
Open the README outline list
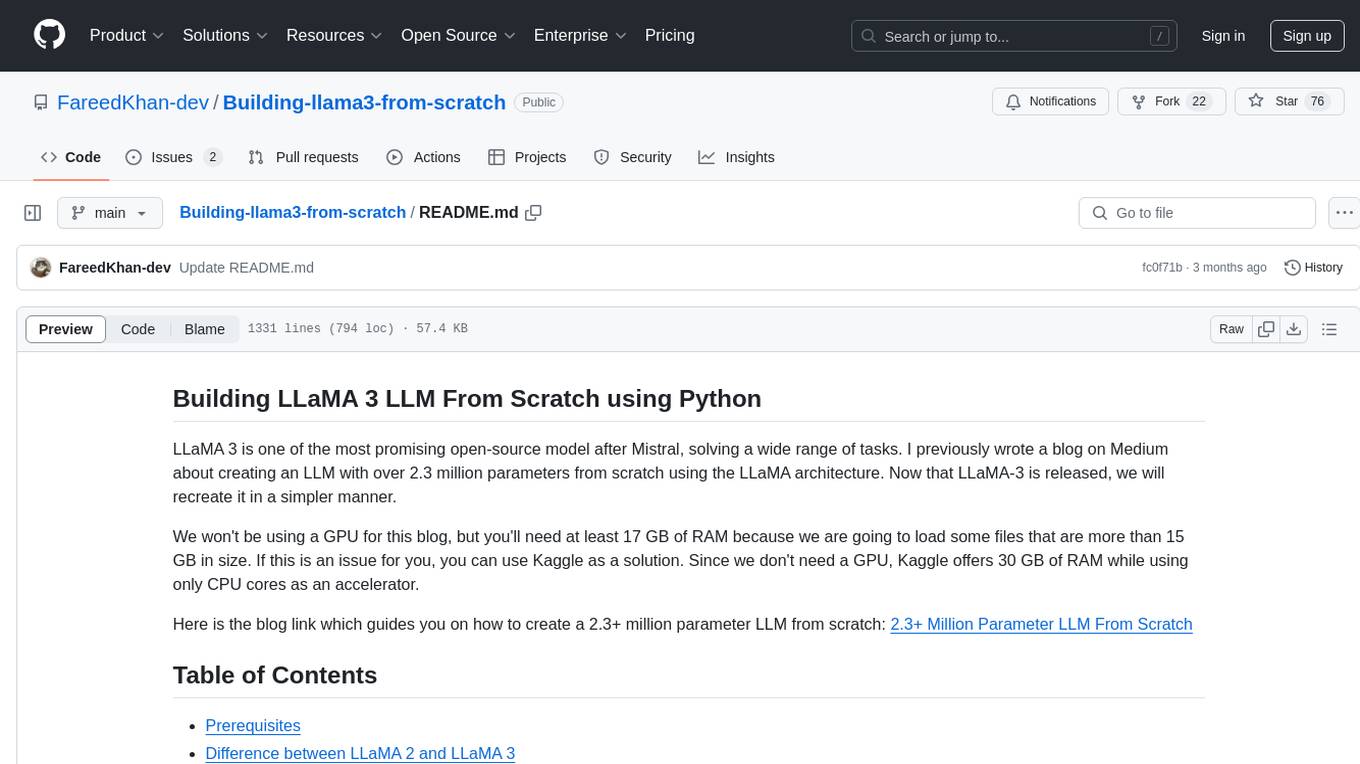coord(1329,329)
